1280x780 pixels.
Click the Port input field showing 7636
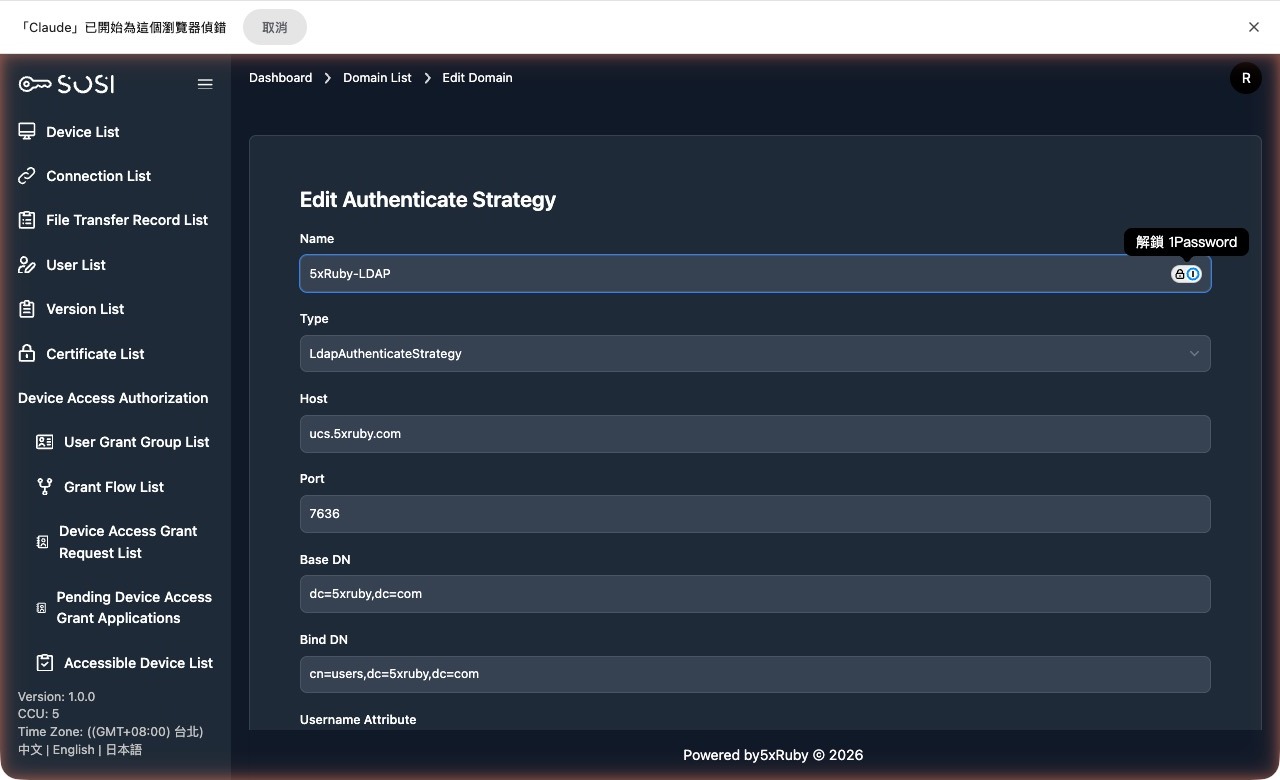[754, 514]
